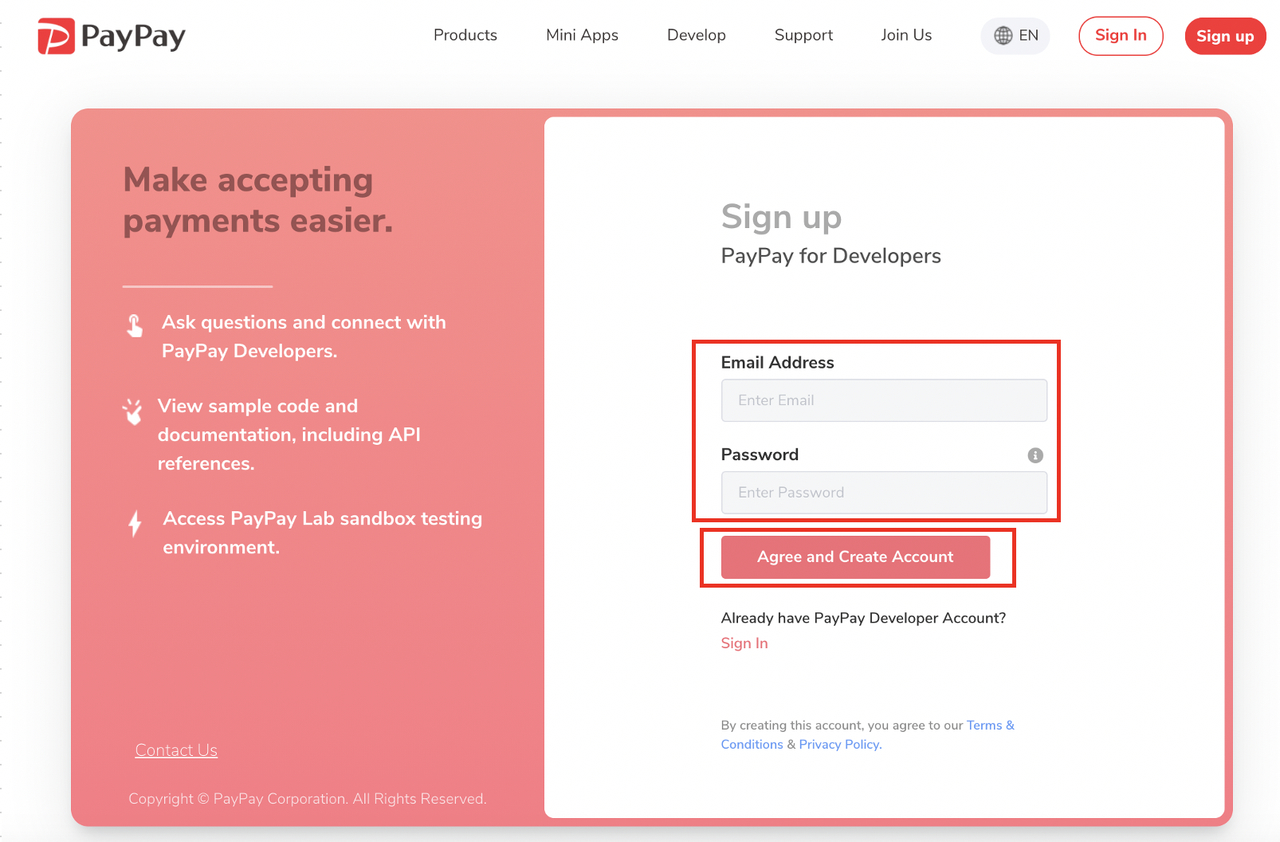The height and width of the screenshot is (842, 1280).
Task: Click the Sign In link below the form
Action: (744, 643)
